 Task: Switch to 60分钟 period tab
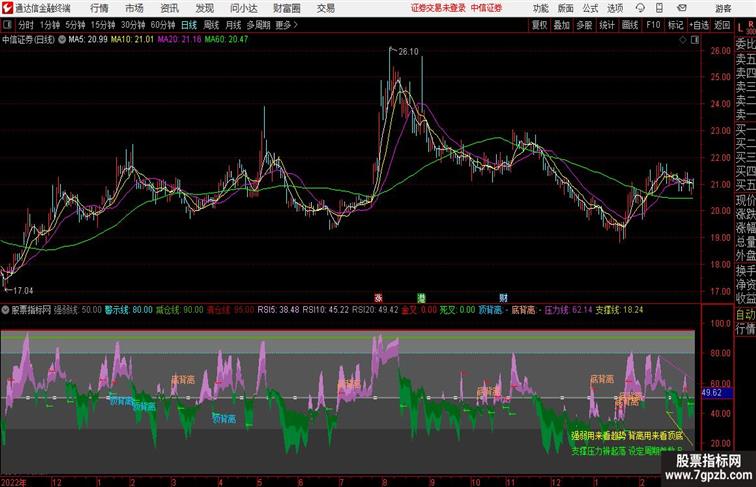tap(162, 25)
